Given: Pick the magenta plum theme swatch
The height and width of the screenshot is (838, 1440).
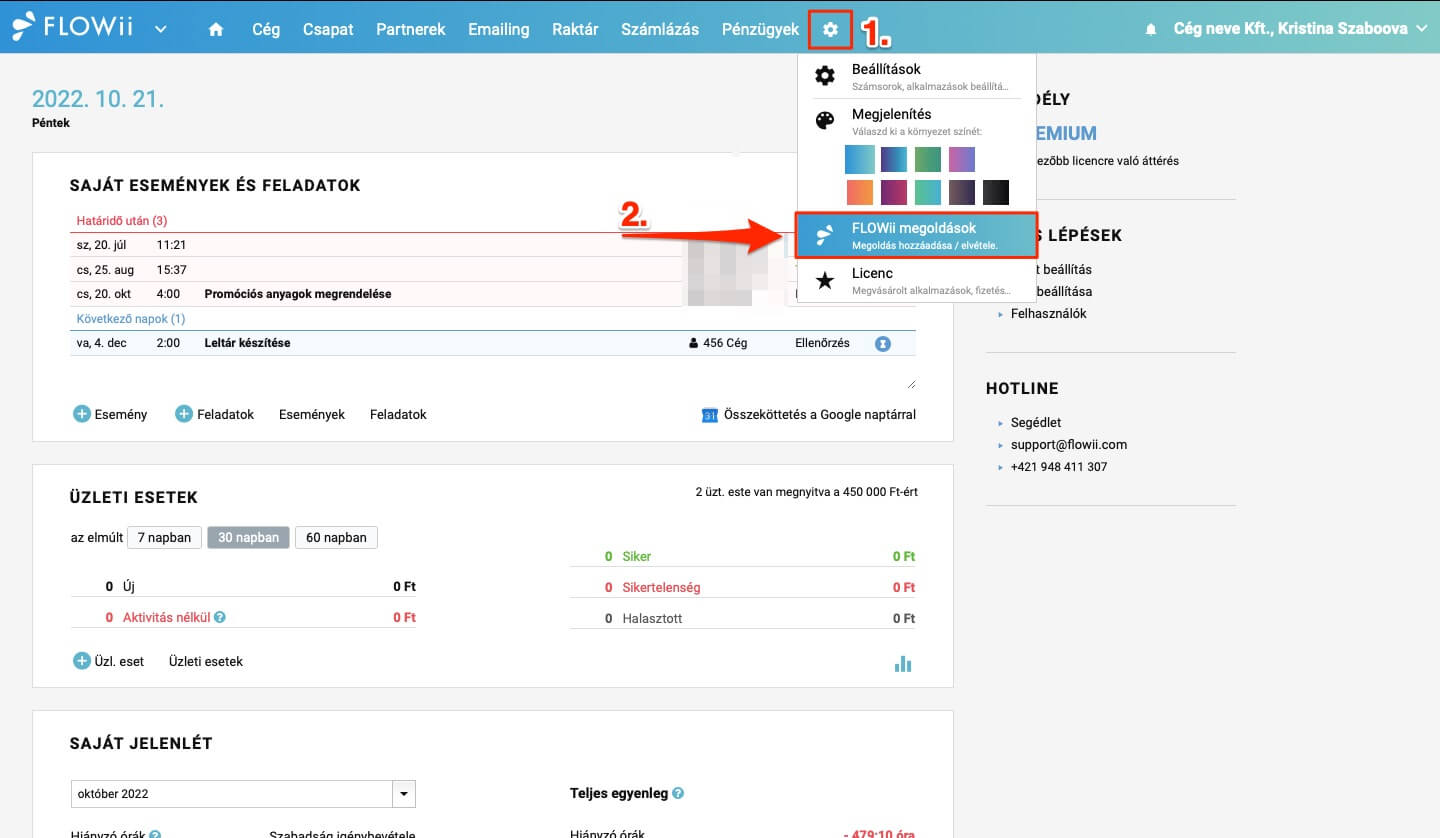Looking at the screenshot, I should point(894,192).
